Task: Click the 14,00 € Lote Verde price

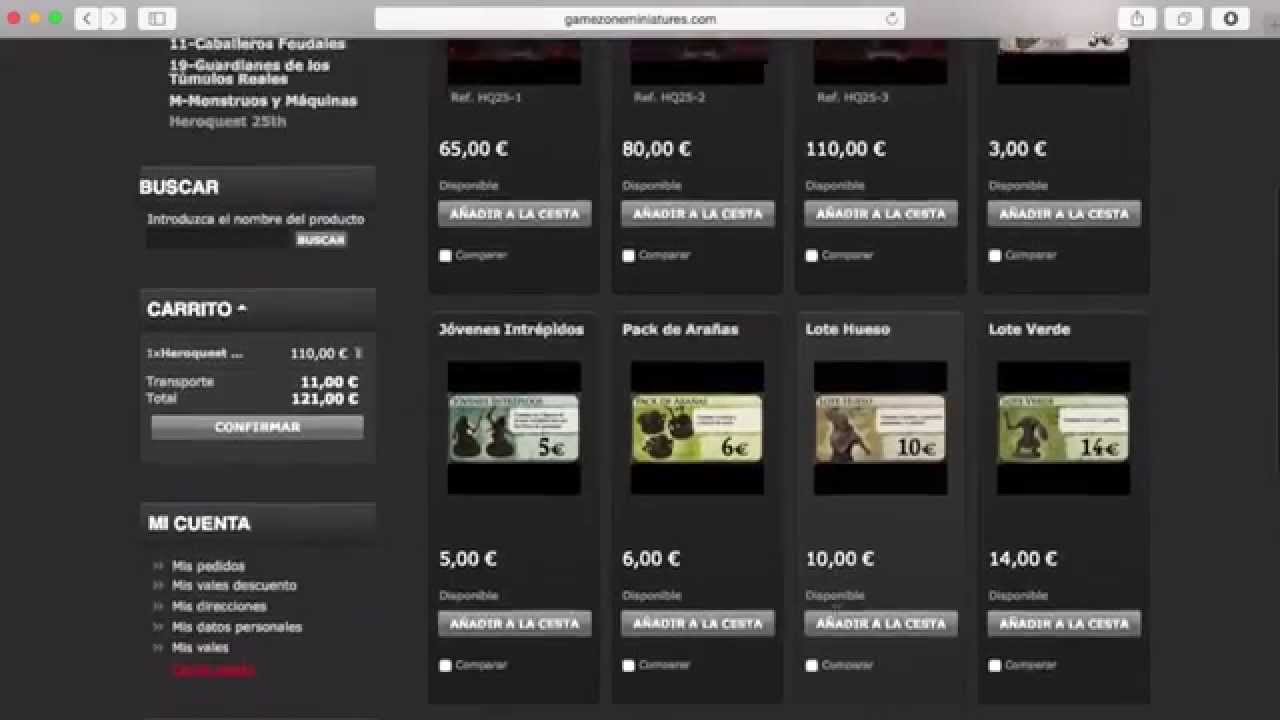Action: (x=1023, y=560)
